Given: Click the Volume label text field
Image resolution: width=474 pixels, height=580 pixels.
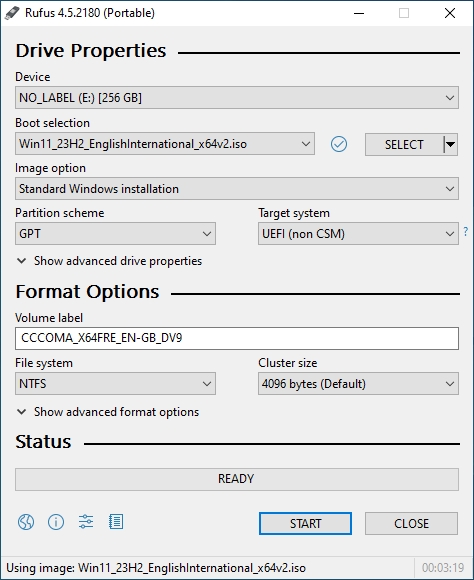Looking at the screenshot, I should (237, 338).
